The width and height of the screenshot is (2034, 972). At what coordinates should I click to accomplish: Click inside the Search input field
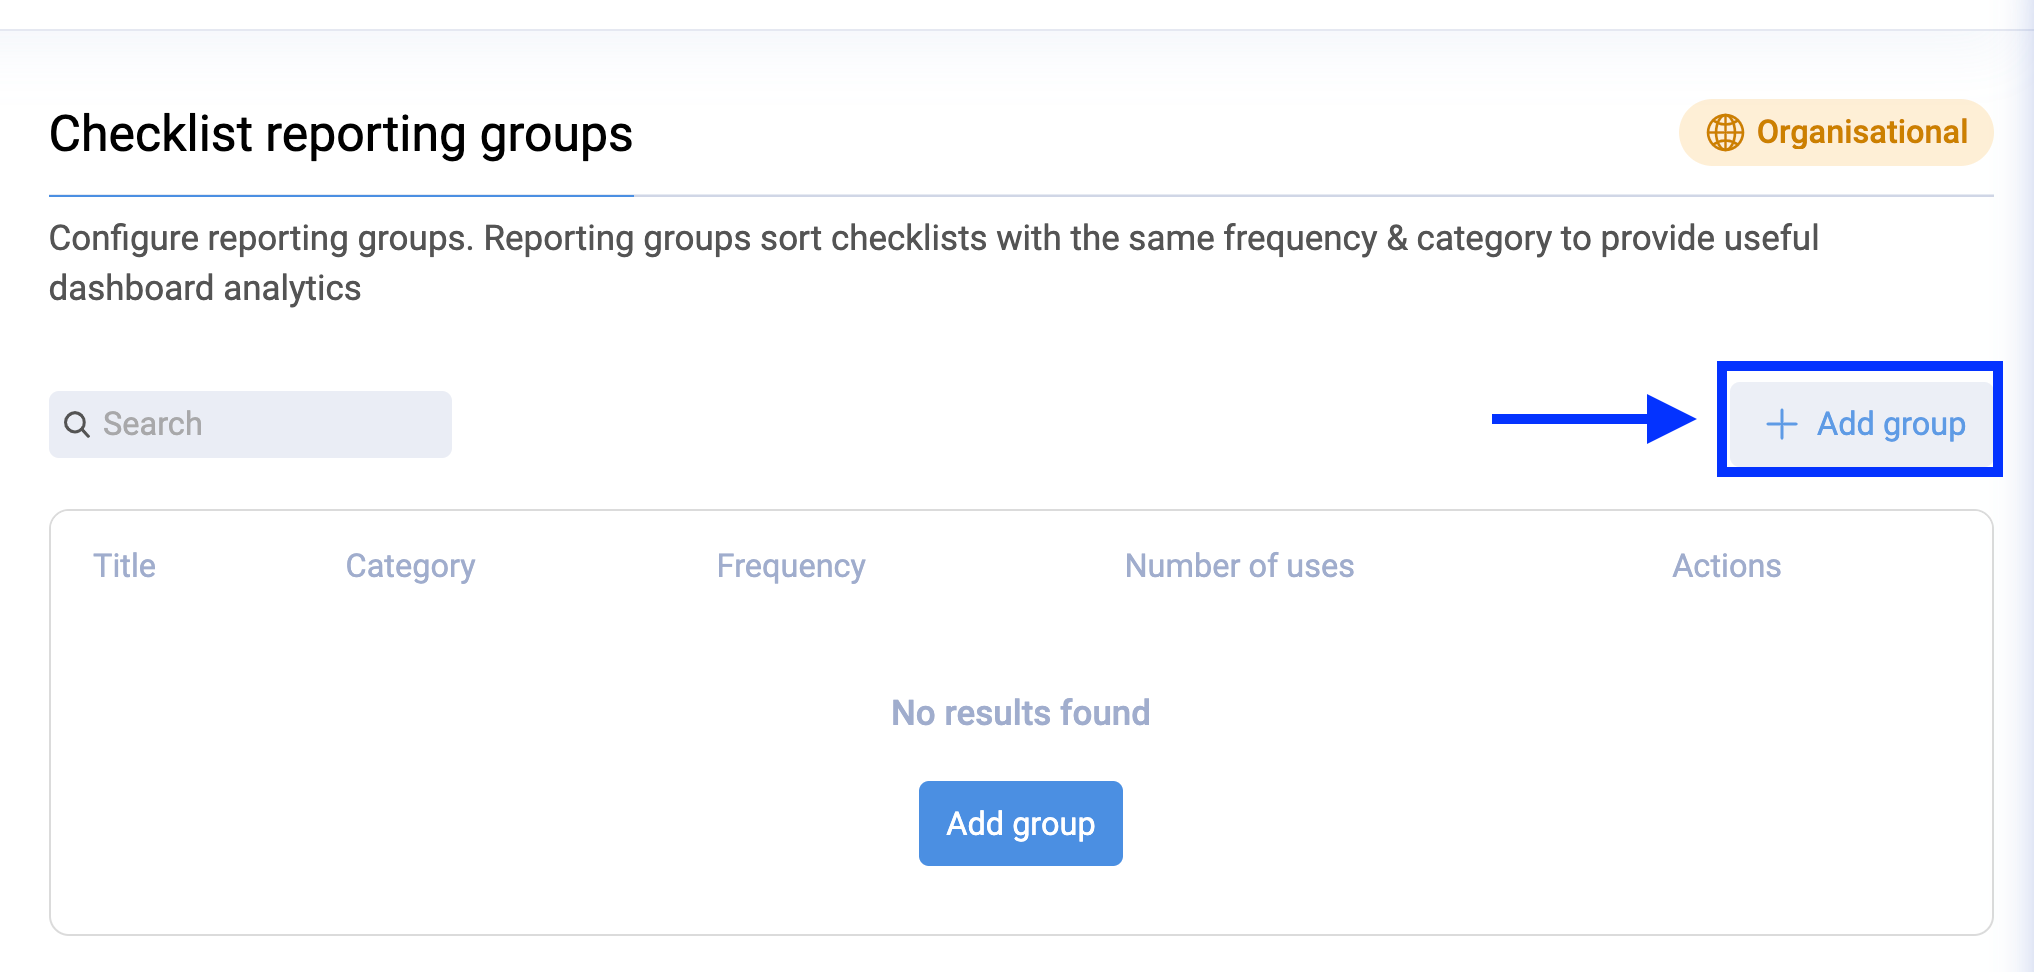pyautogui.click(x=250, y=424)
